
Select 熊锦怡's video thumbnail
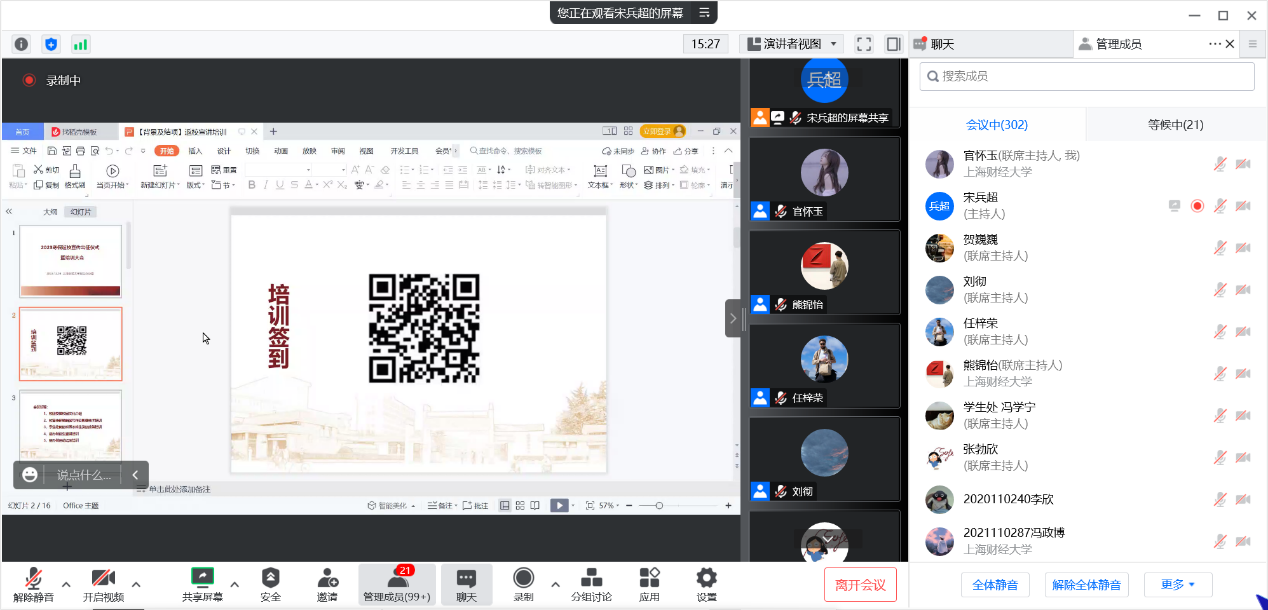(x=825, y=272)
